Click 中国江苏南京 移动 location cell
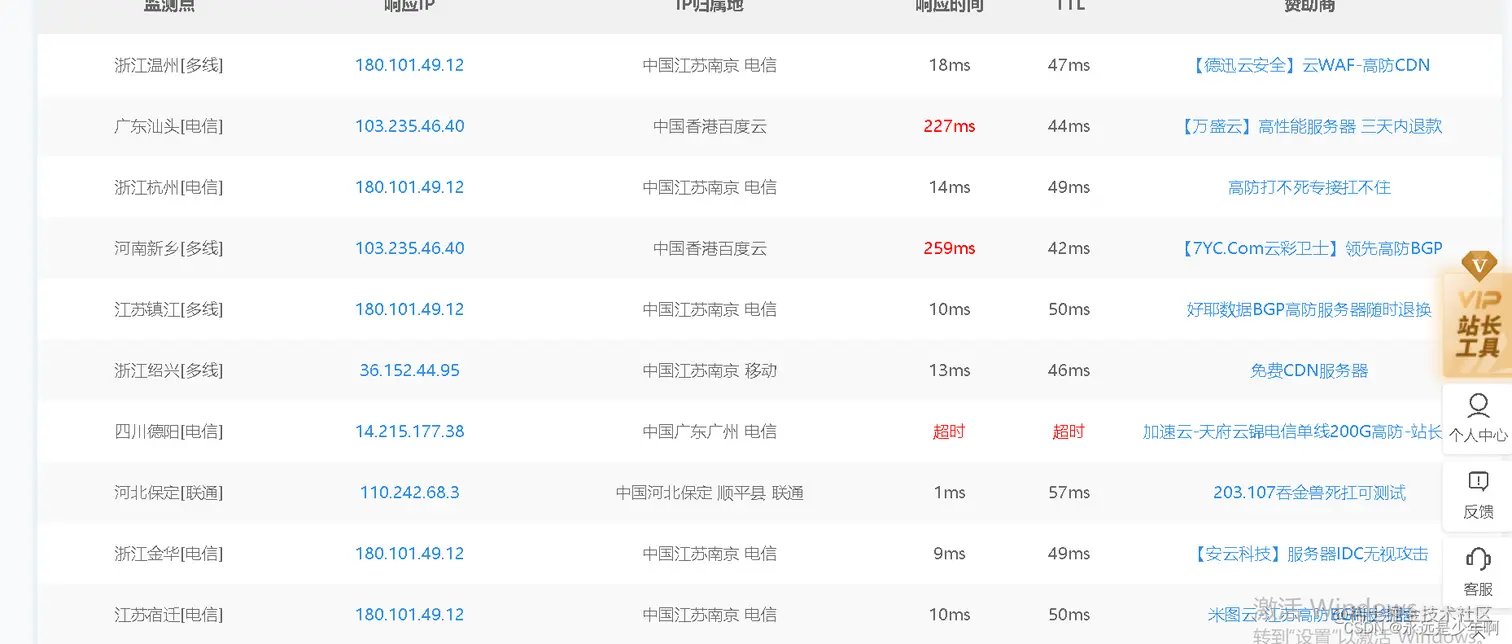The width and height of the screenshot is (1512, 644). (x=710, y=370)
